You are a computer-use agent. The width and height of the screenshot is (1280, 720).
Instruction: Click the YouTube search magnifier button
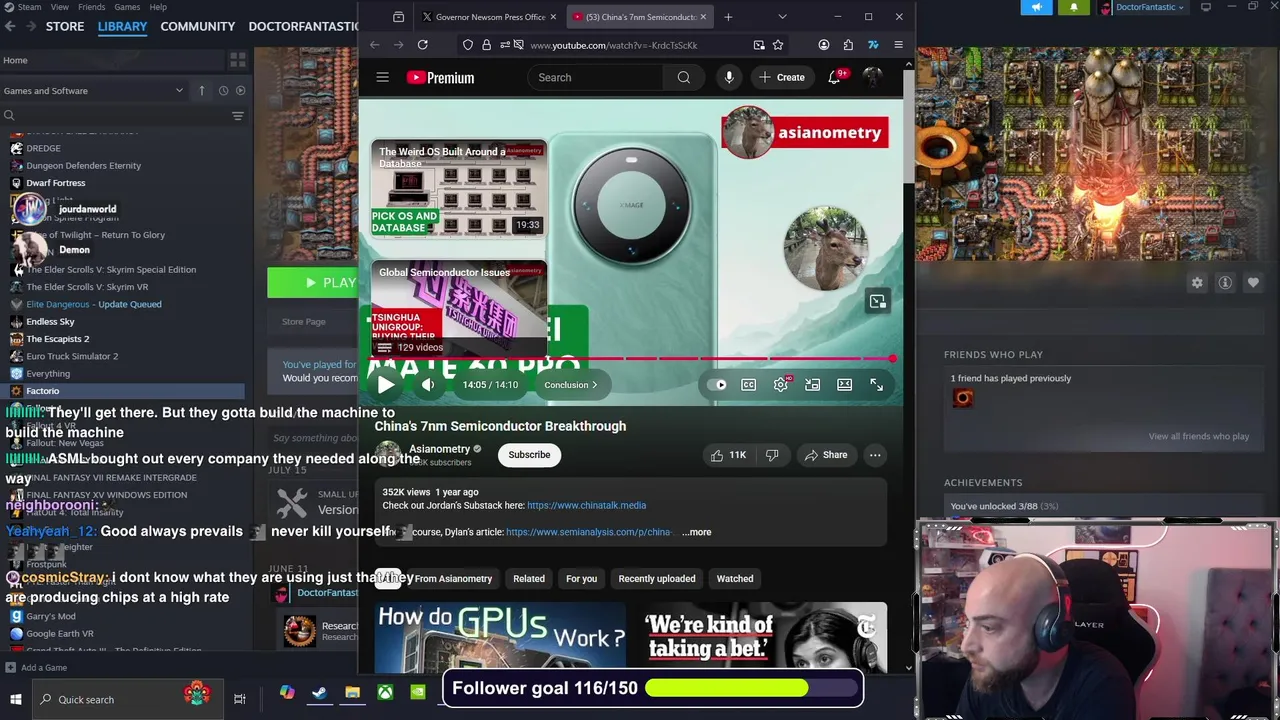pyautogui.click(x=683, y=77)
